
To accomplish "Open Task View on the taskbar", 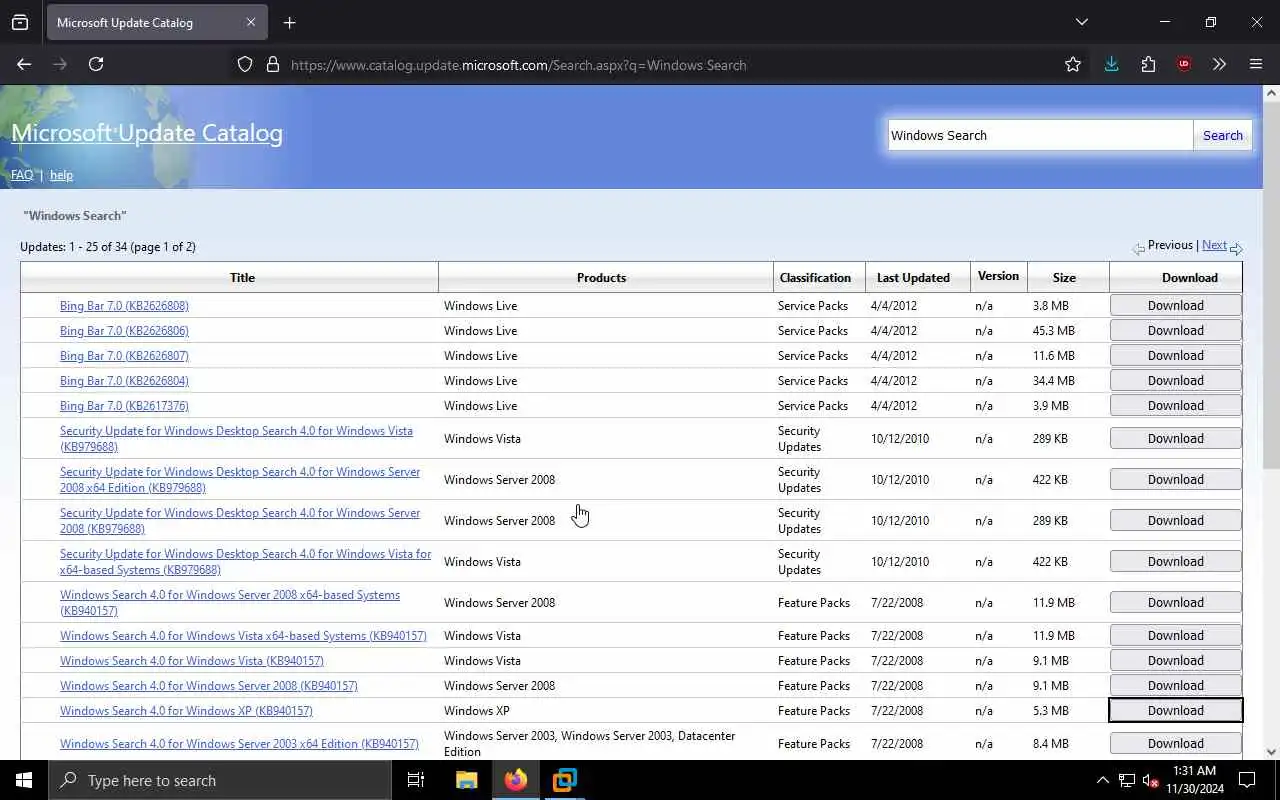I will coord(416,780).
